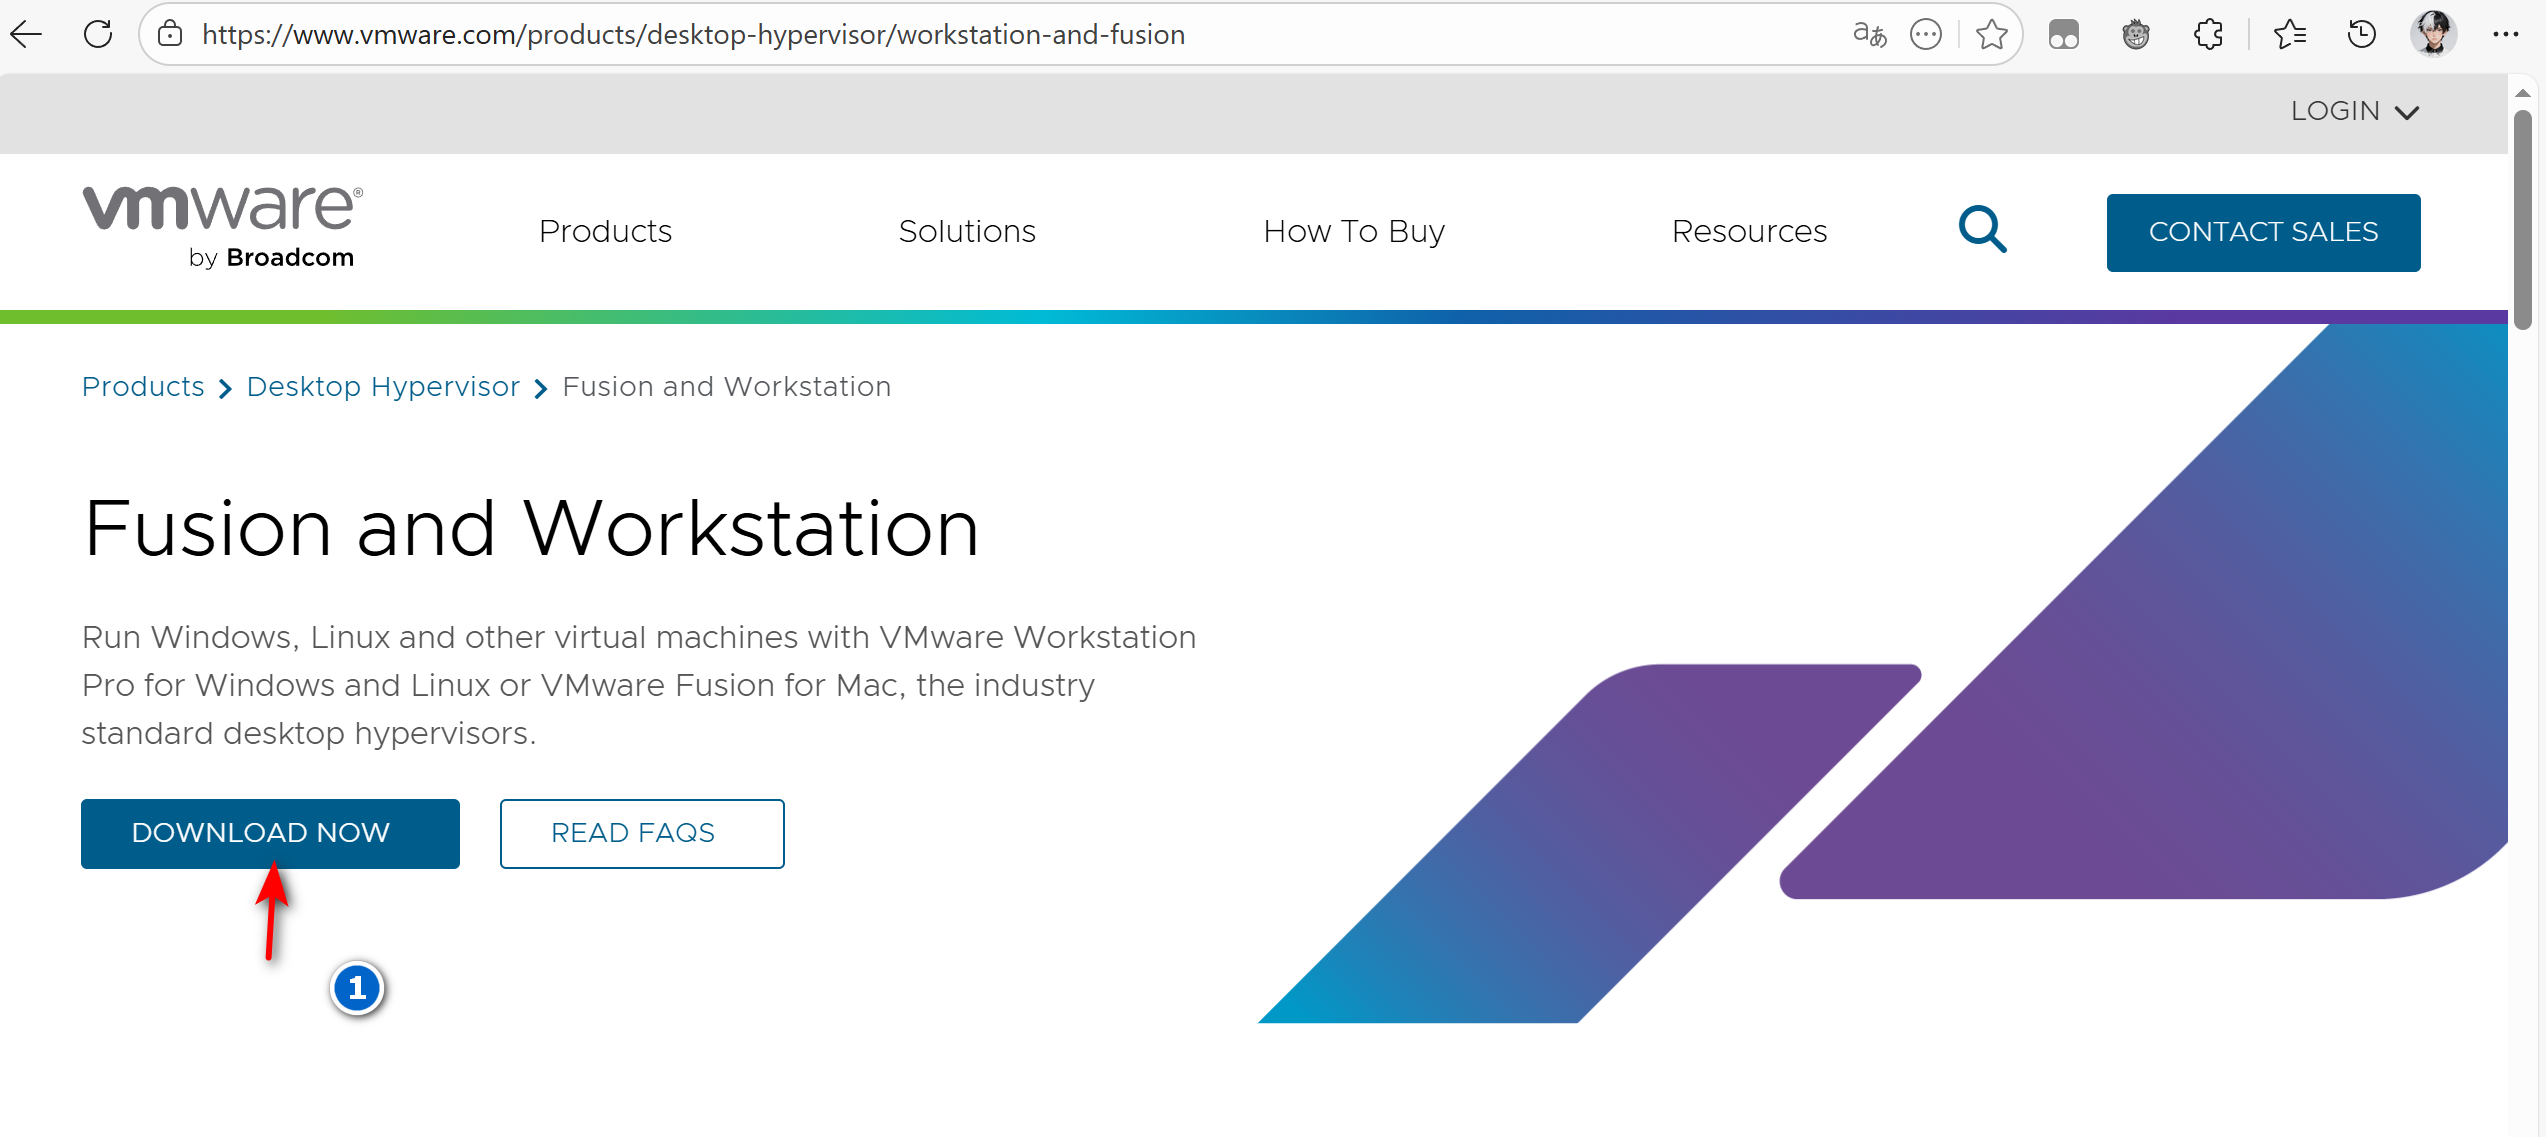The image size is (2546, 1137).
Task: Open the Products navigation menu
Action: [x=605, y=231]
